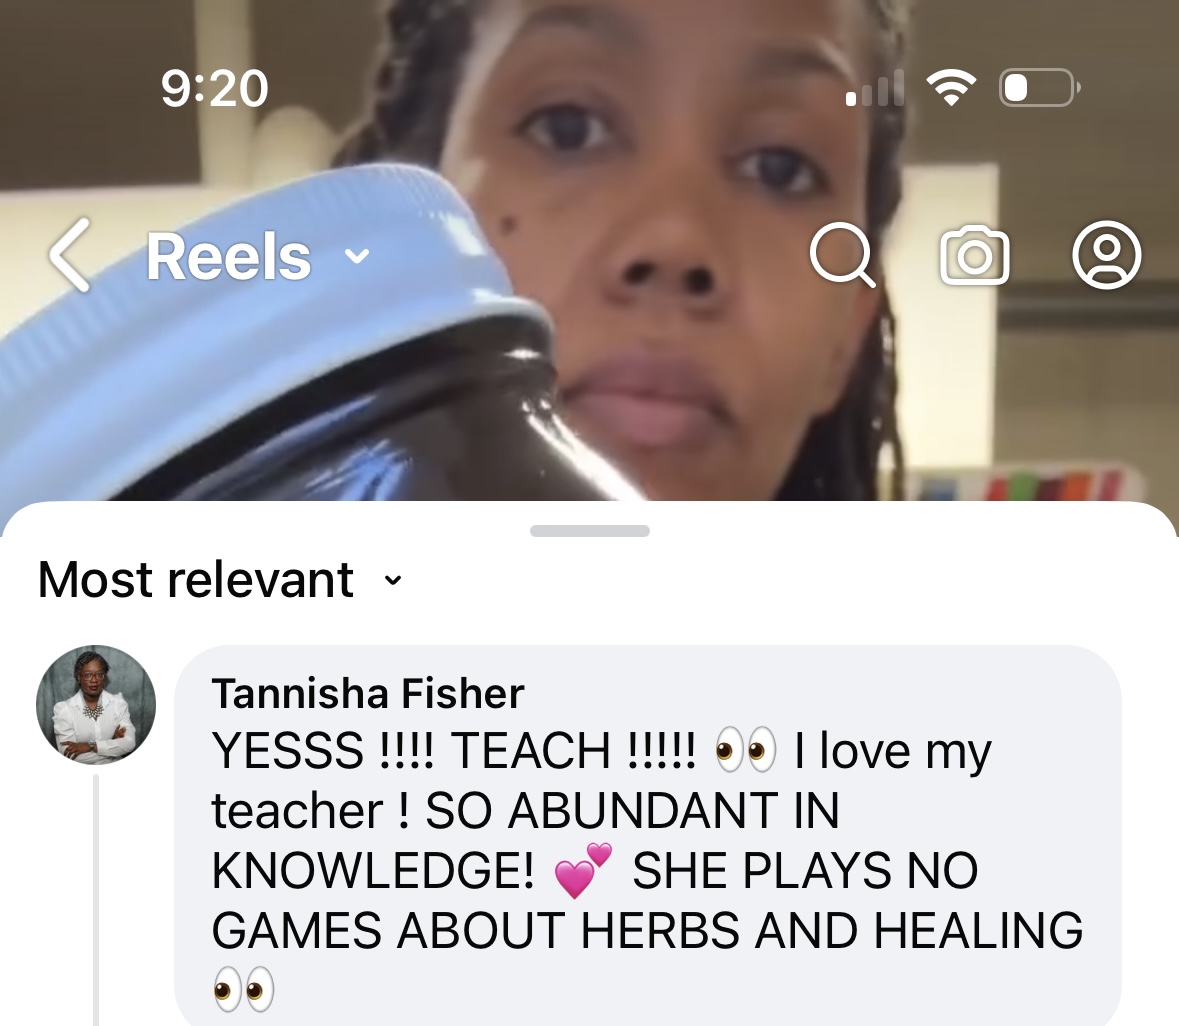Viewport: 1179px width, 1026px height.
Task: Tap the reel video to pause
Action: pos(590,376)
